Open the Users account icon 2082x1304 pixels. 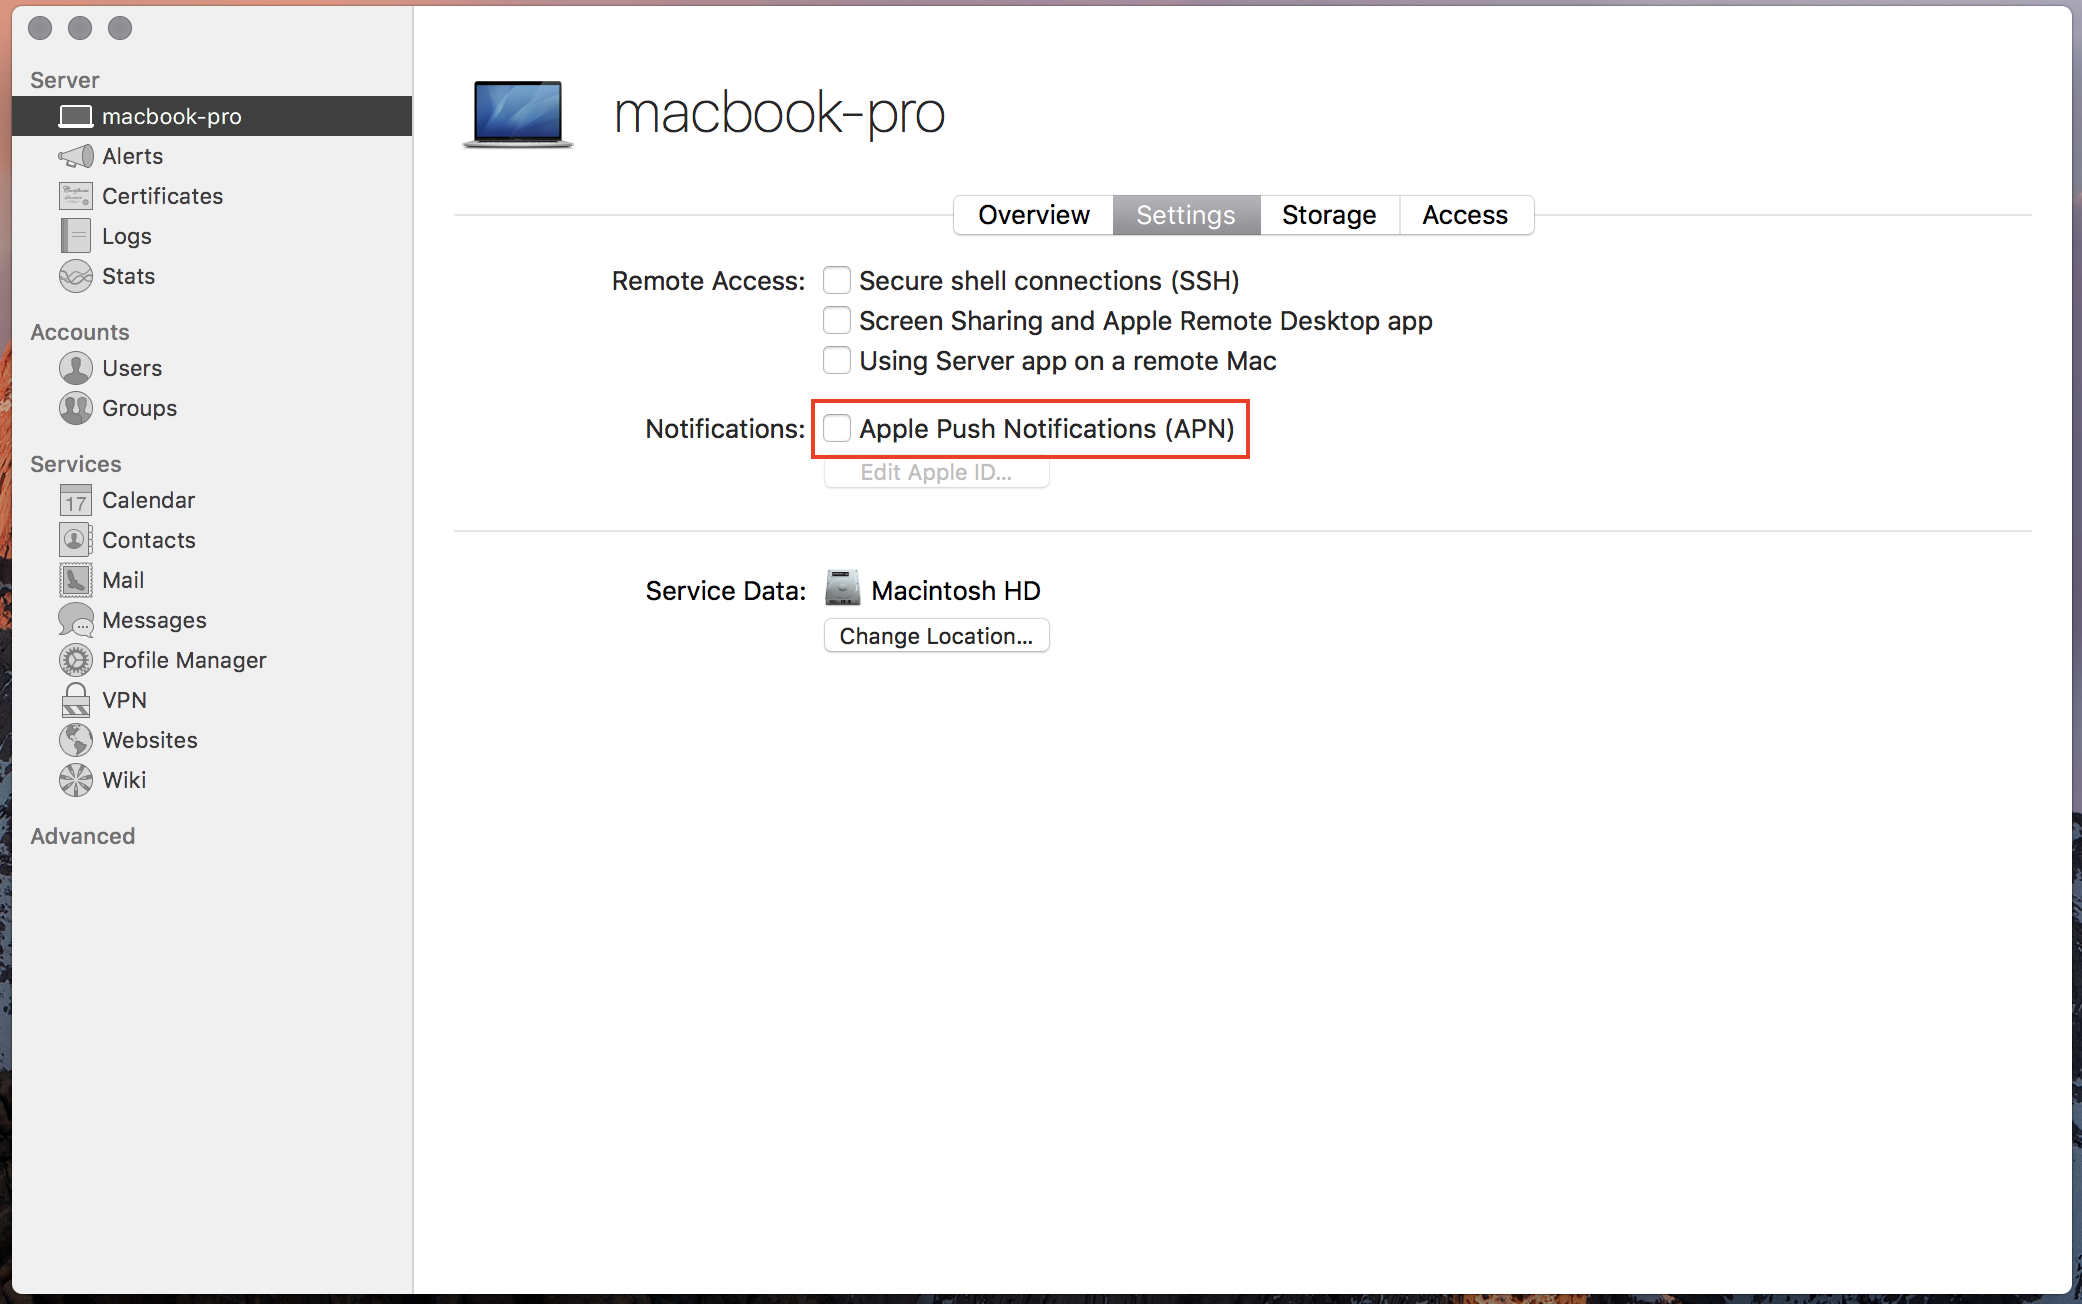point(76,368)
